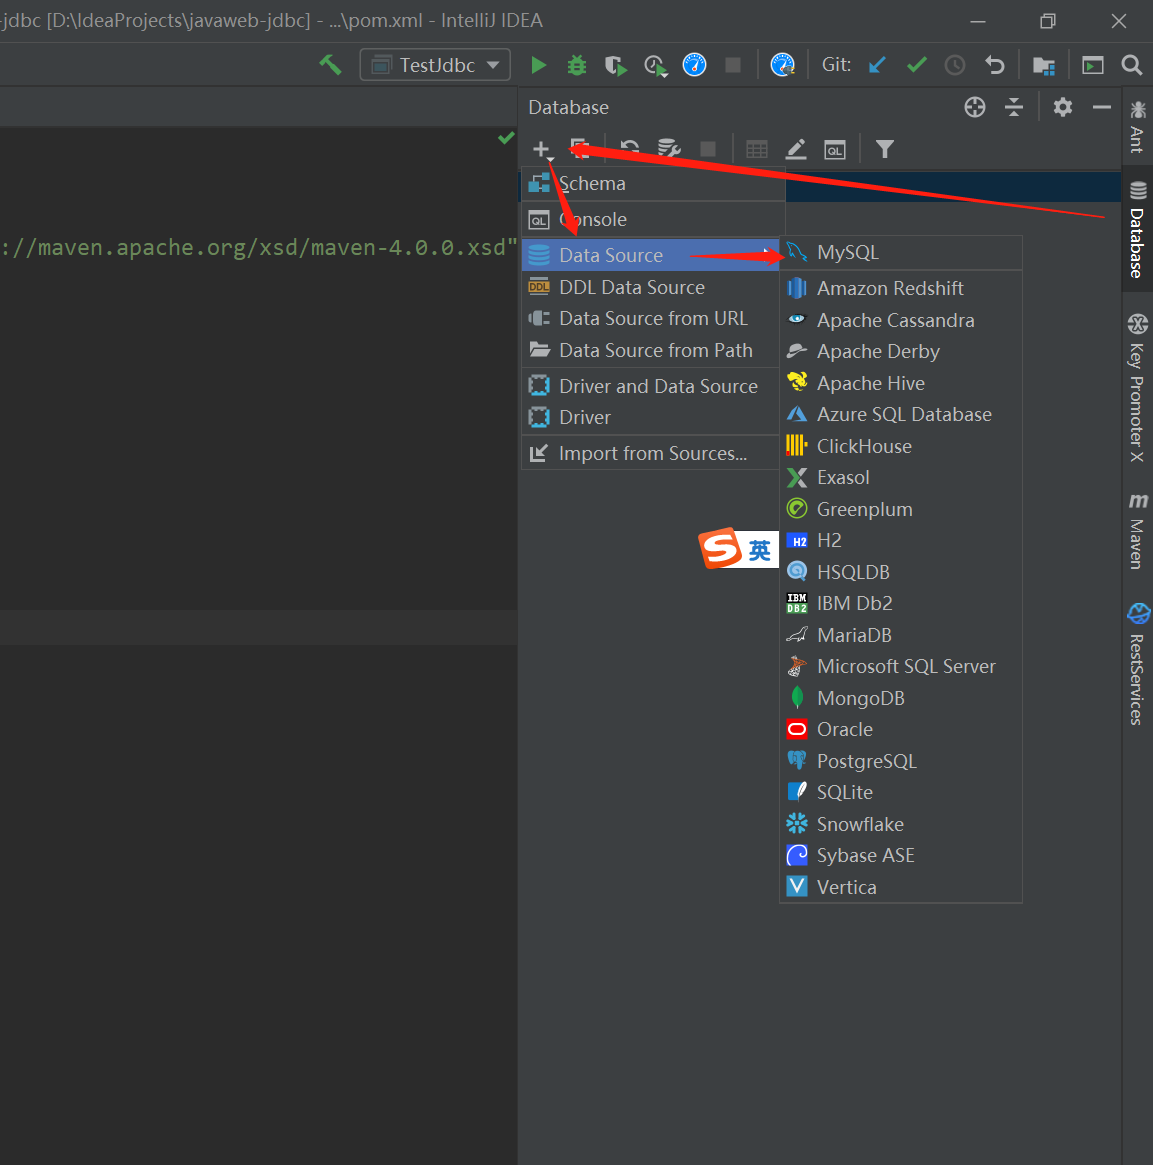1153x1165 pixels.
Task: Select H2 data source
Action: [901, 541]
